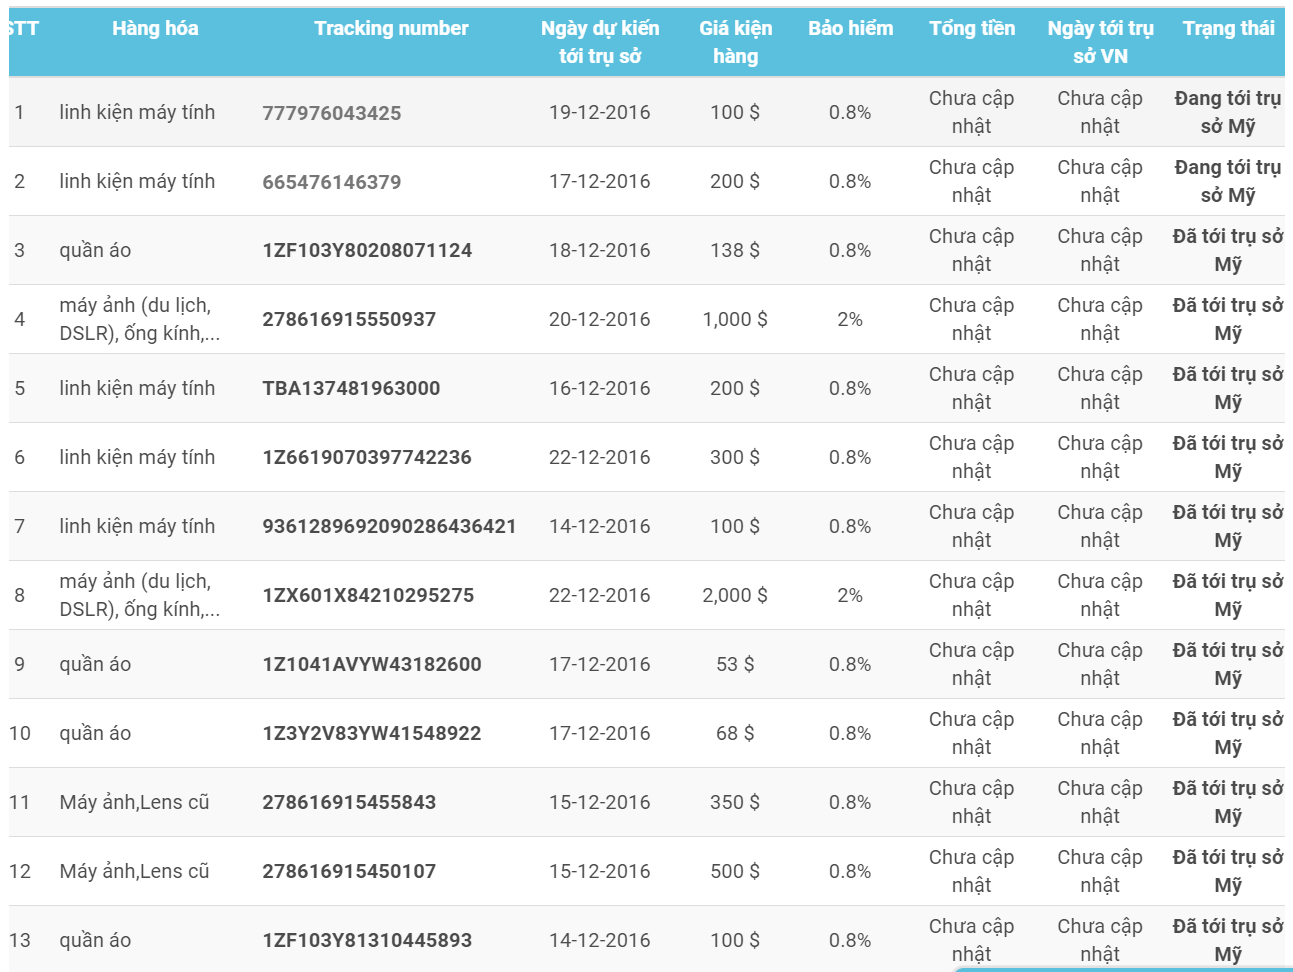Click the item Máy ảnh,Lens cũ in row 12

click(134, 871)
